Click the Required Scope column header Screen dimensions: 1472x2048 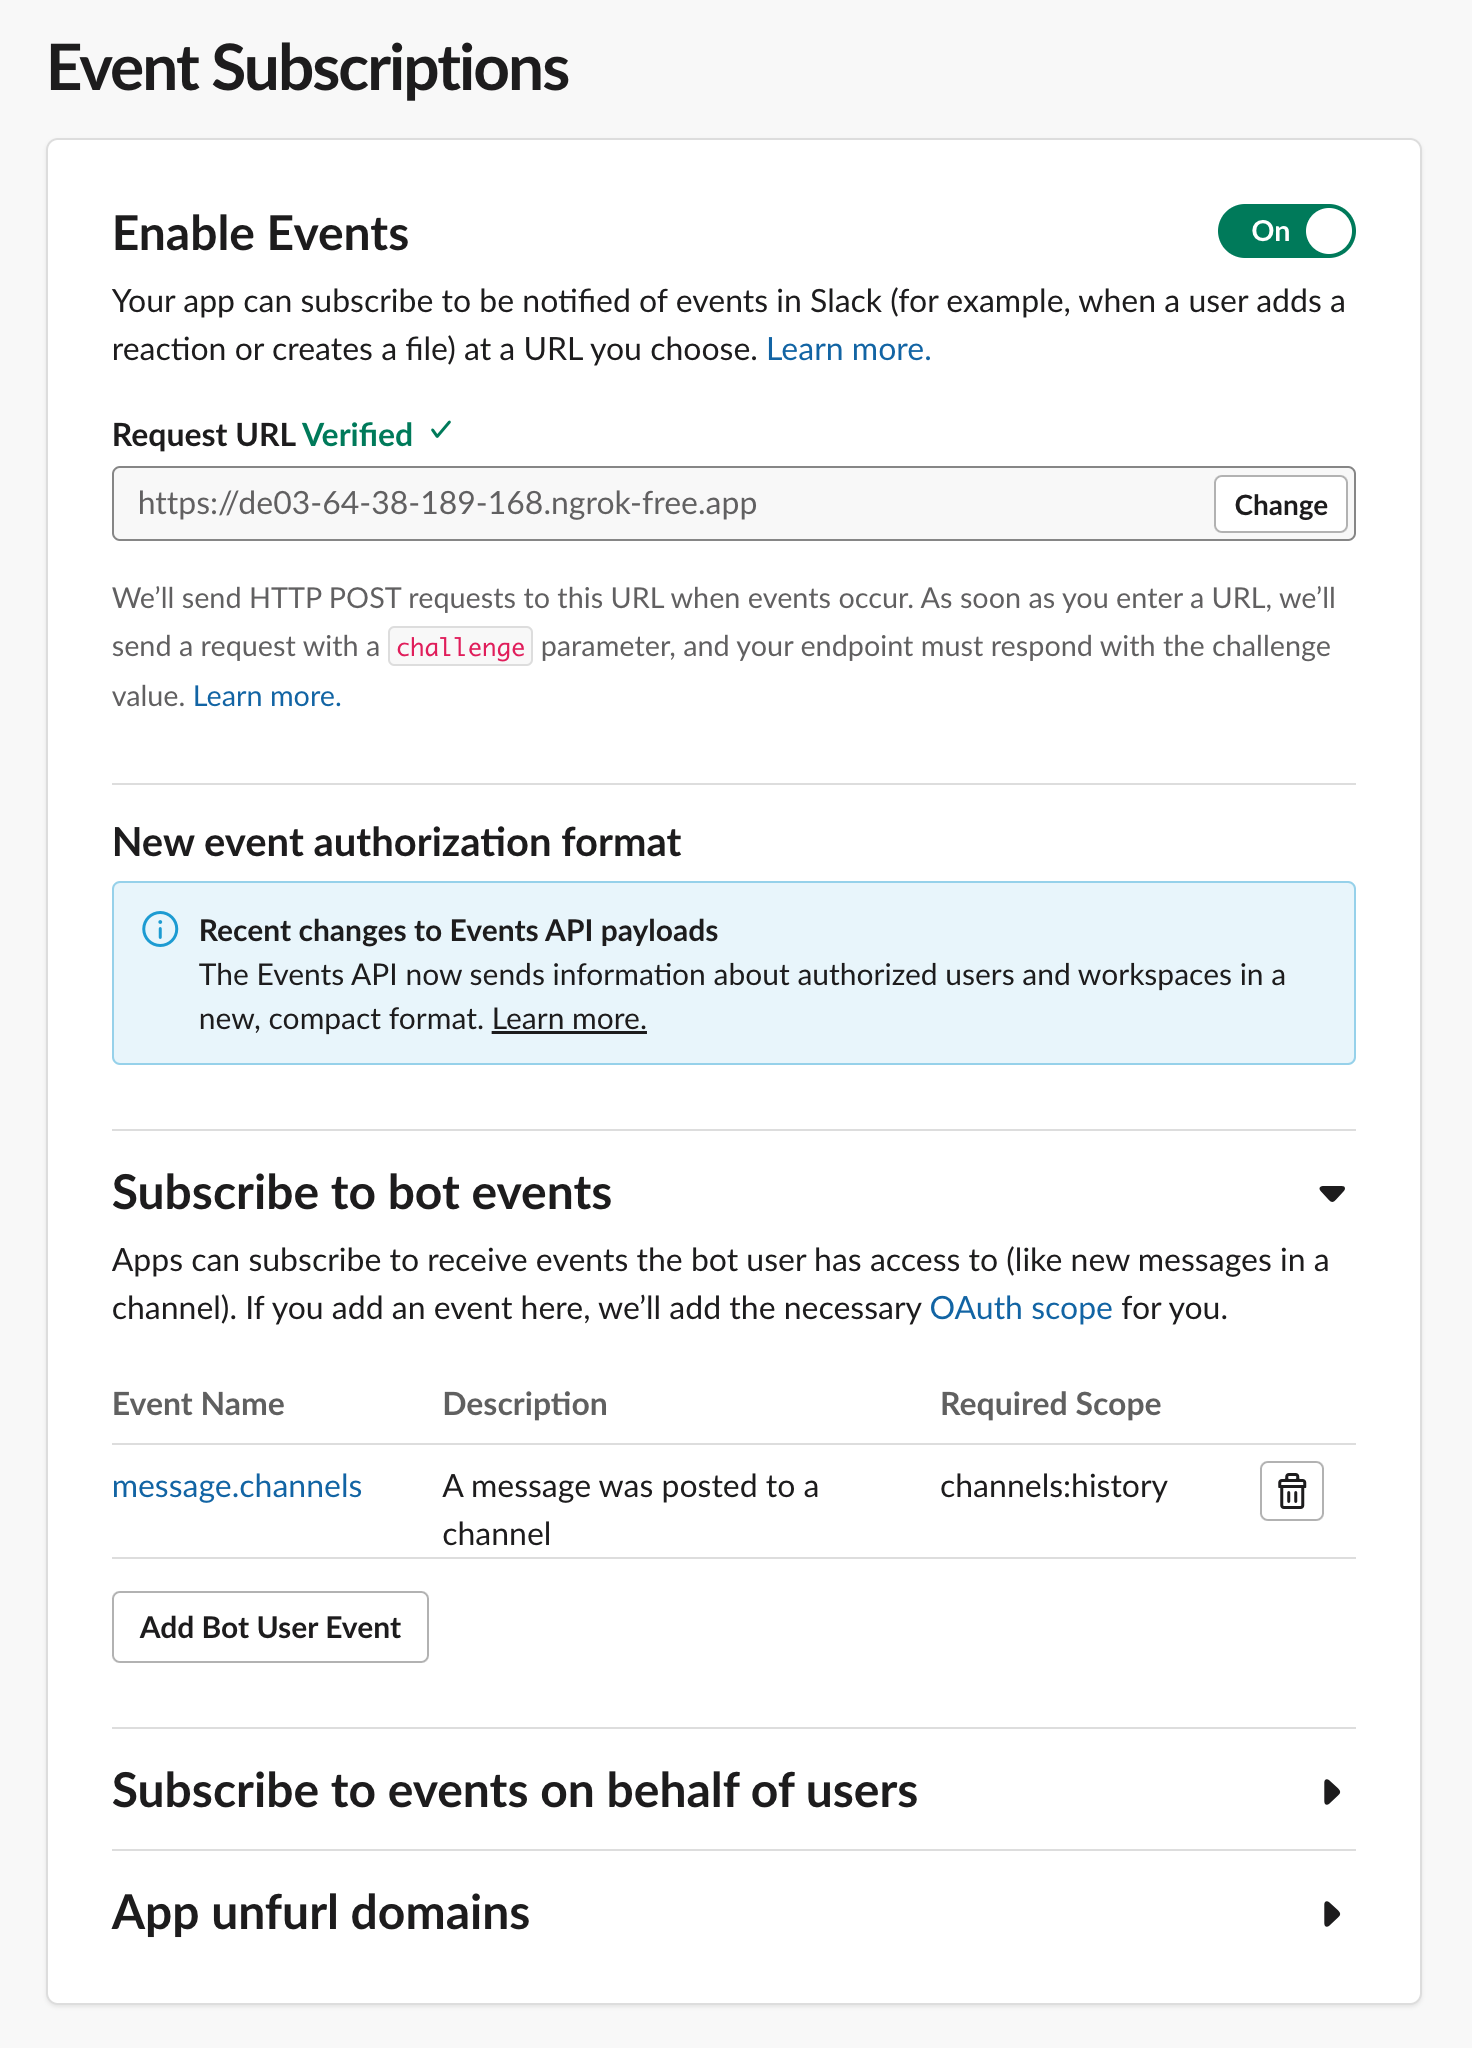pyautogui.click(x=1050, y=1404)
